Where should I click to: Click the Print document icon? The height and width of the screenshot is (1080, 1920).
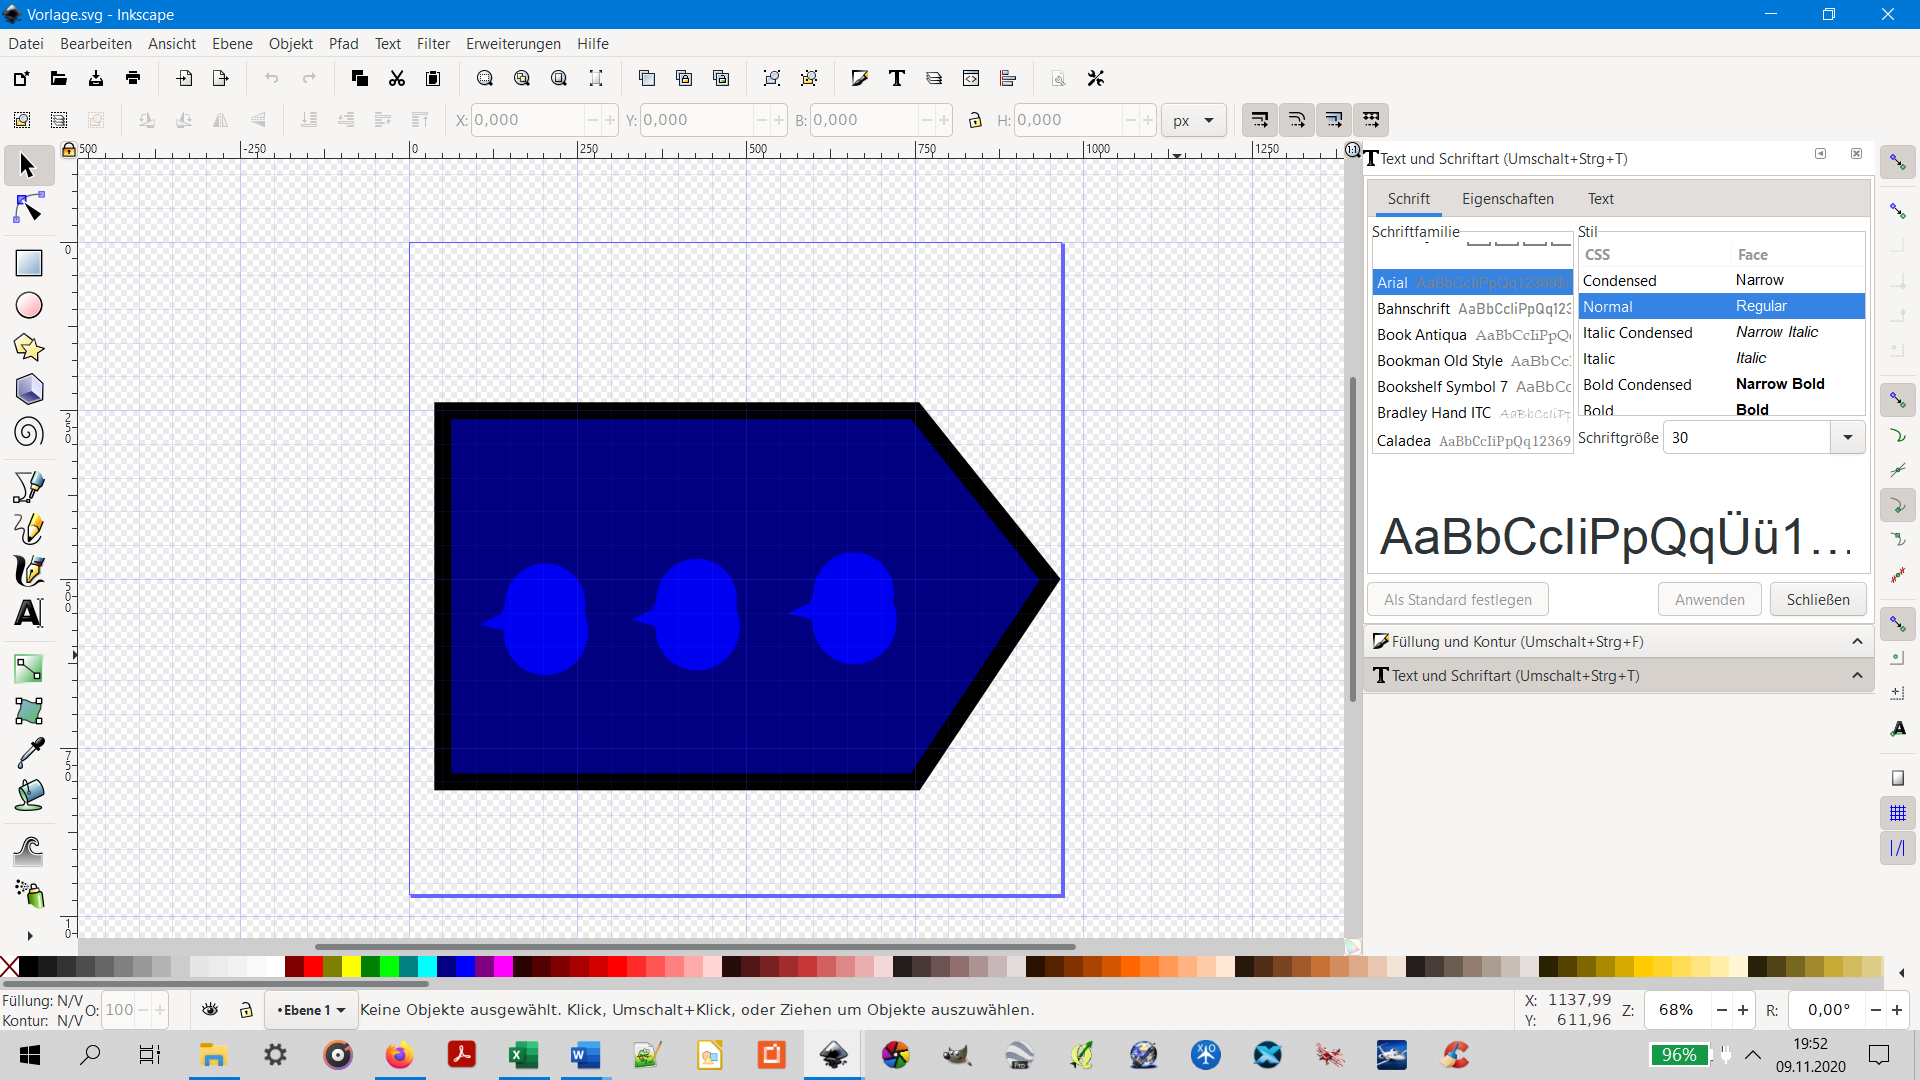tap(133, 78)
